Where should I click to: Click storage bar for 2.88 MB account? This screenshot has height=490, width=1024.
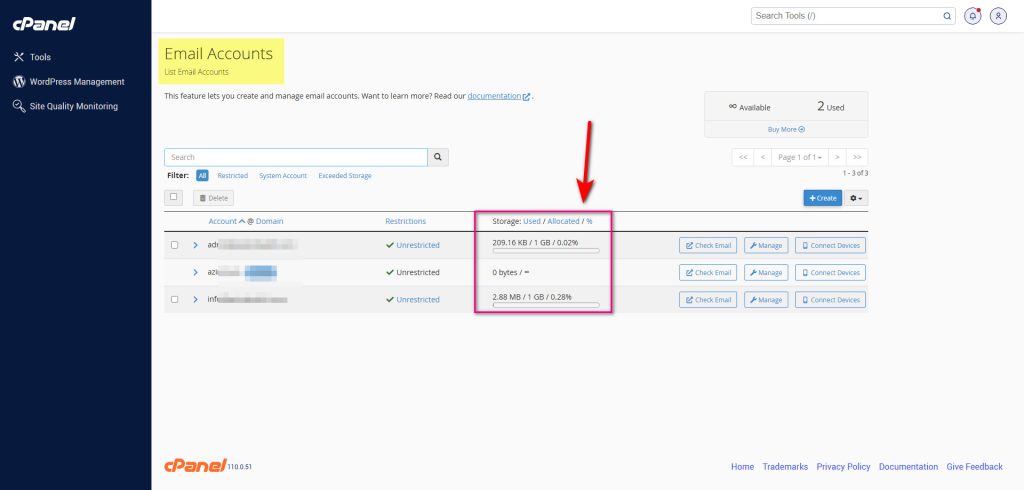[546, 305]
